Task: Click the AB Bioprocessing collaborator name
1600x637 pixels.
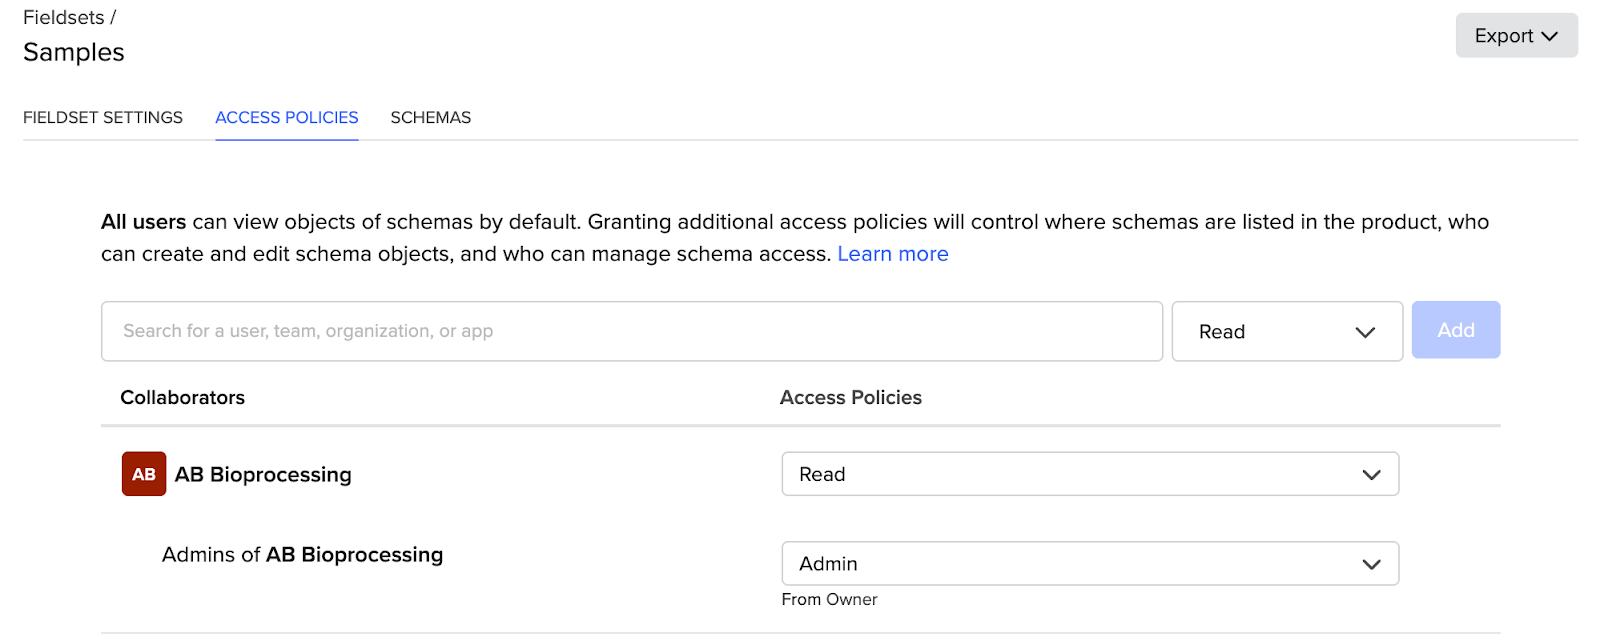Action: 263,474
